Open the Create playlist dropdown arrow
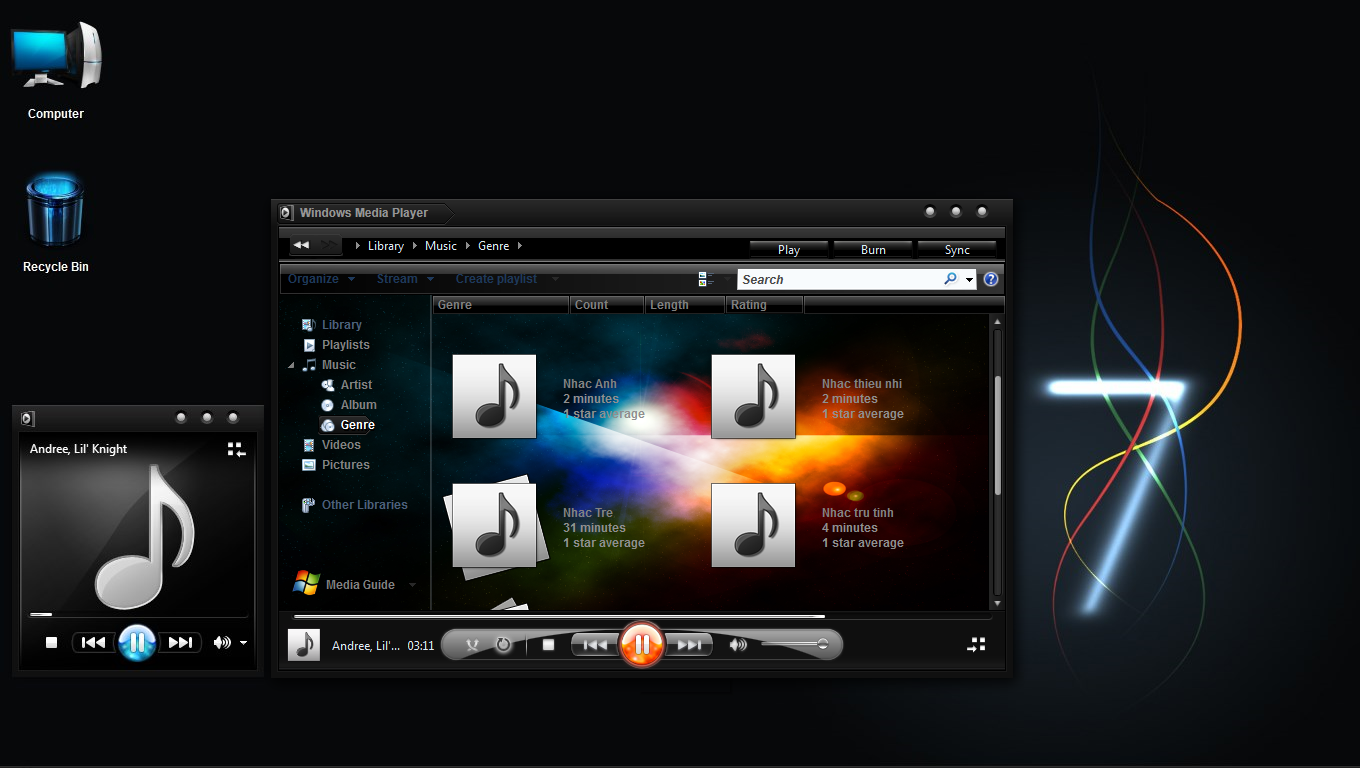1360x768 pixels. (x=555, y=279)
